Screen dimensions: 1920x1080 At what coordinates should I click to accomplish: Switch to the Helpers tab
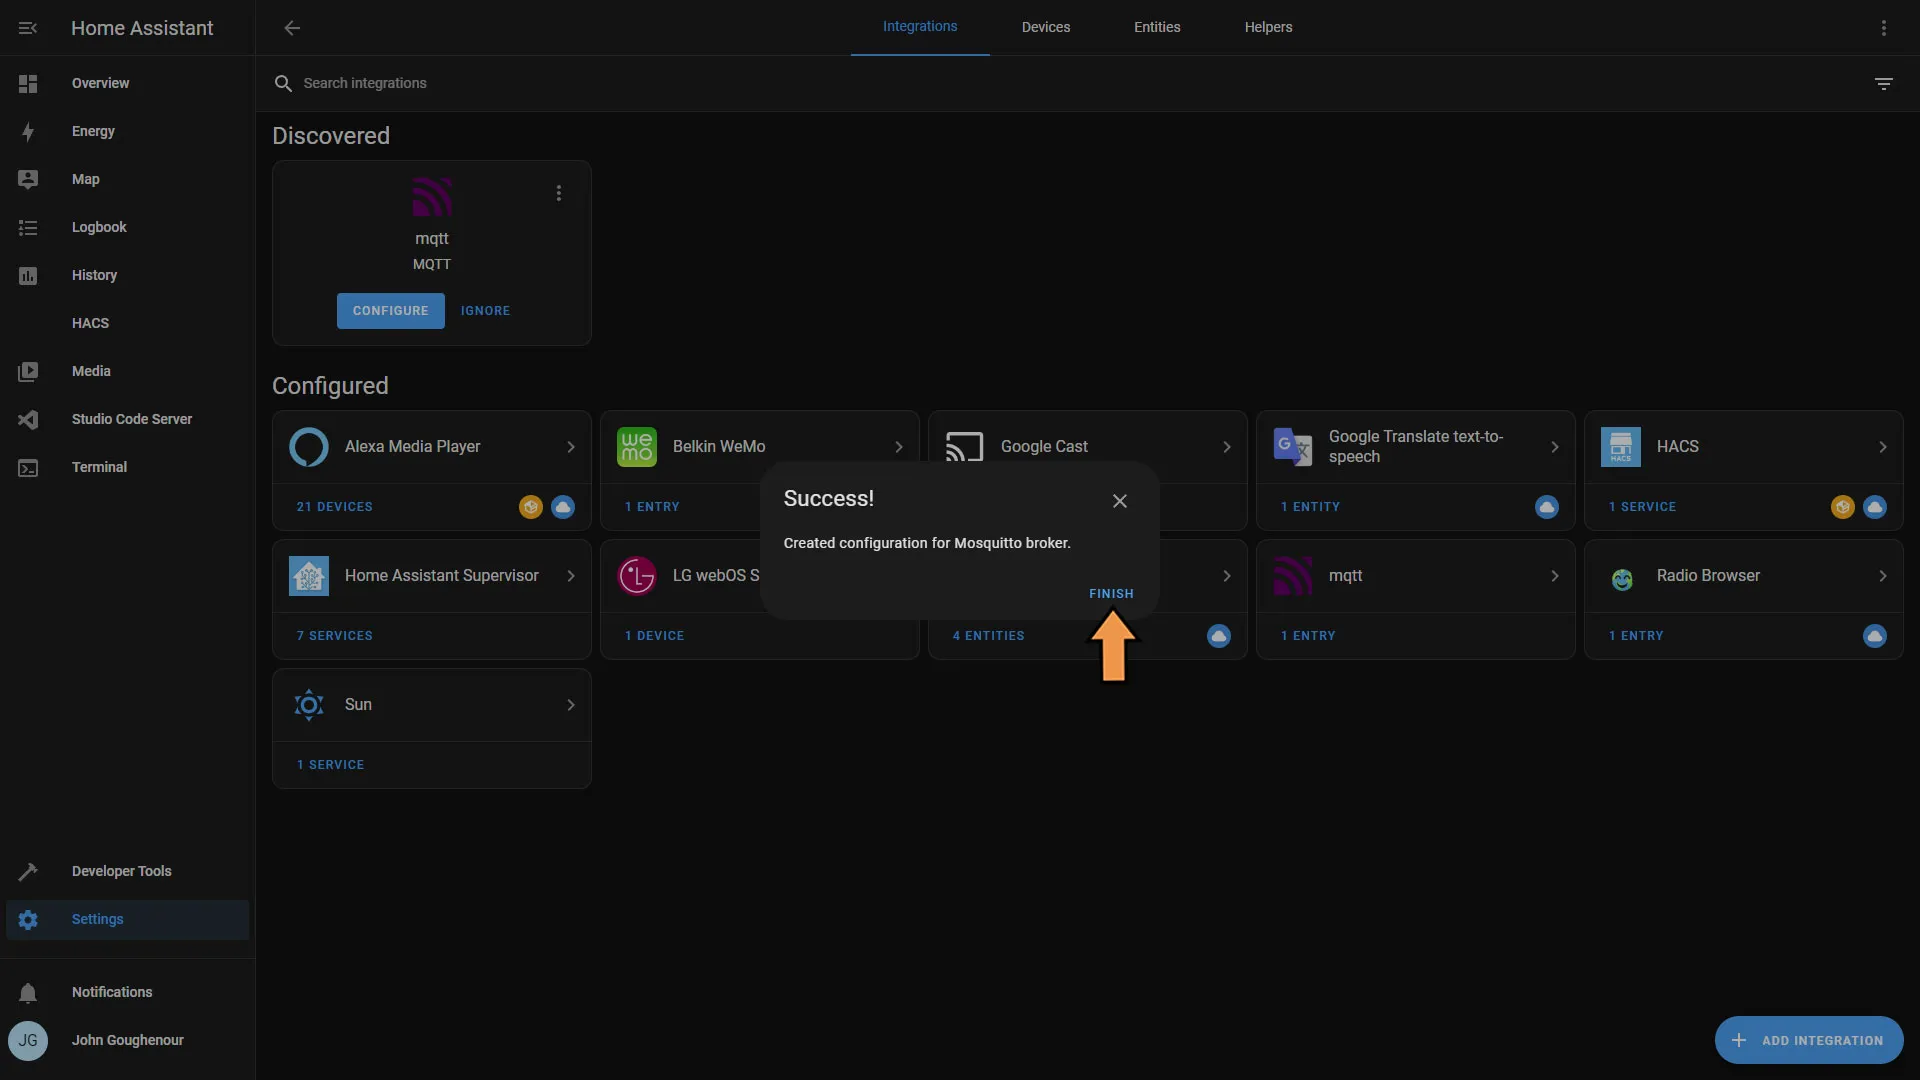tap(1268, 27)
